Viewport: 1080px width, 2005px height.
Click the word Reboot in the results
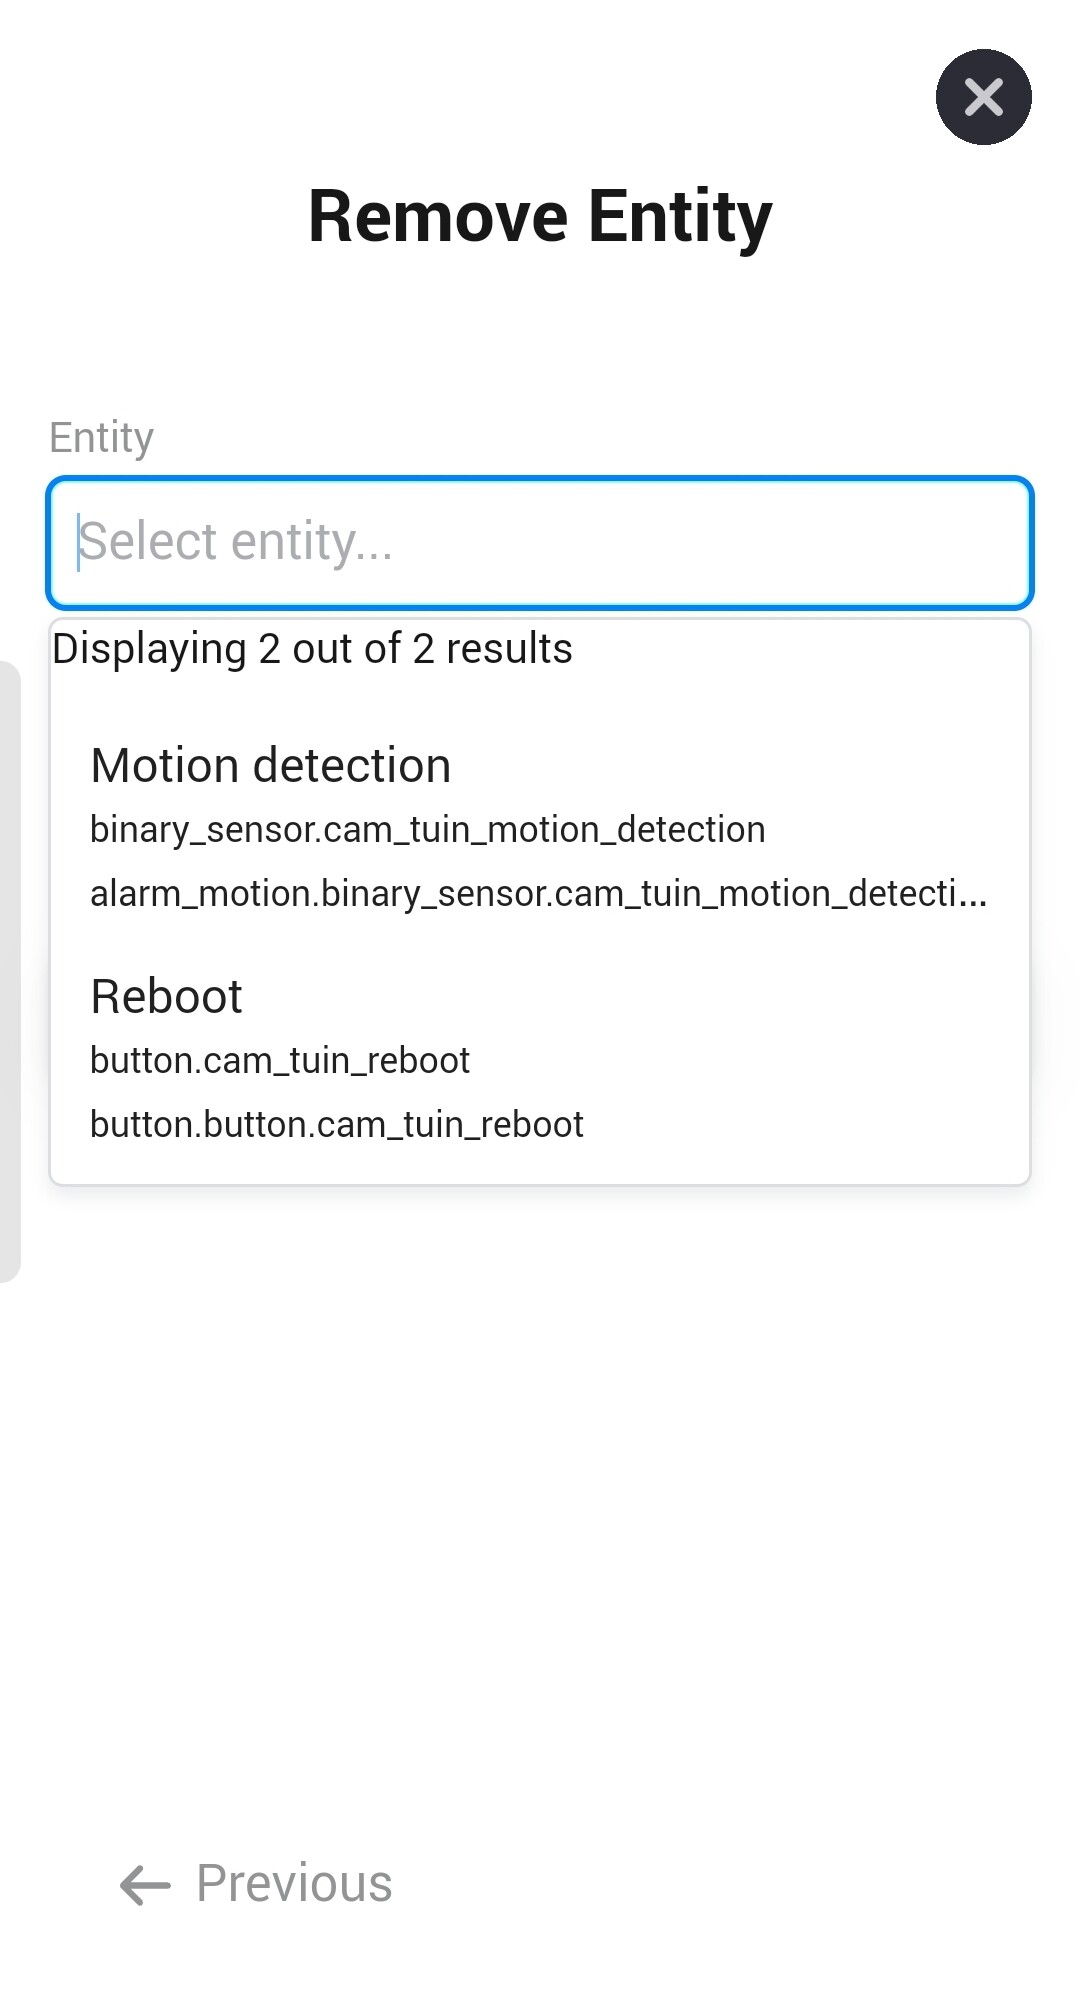tap(166, 997)
